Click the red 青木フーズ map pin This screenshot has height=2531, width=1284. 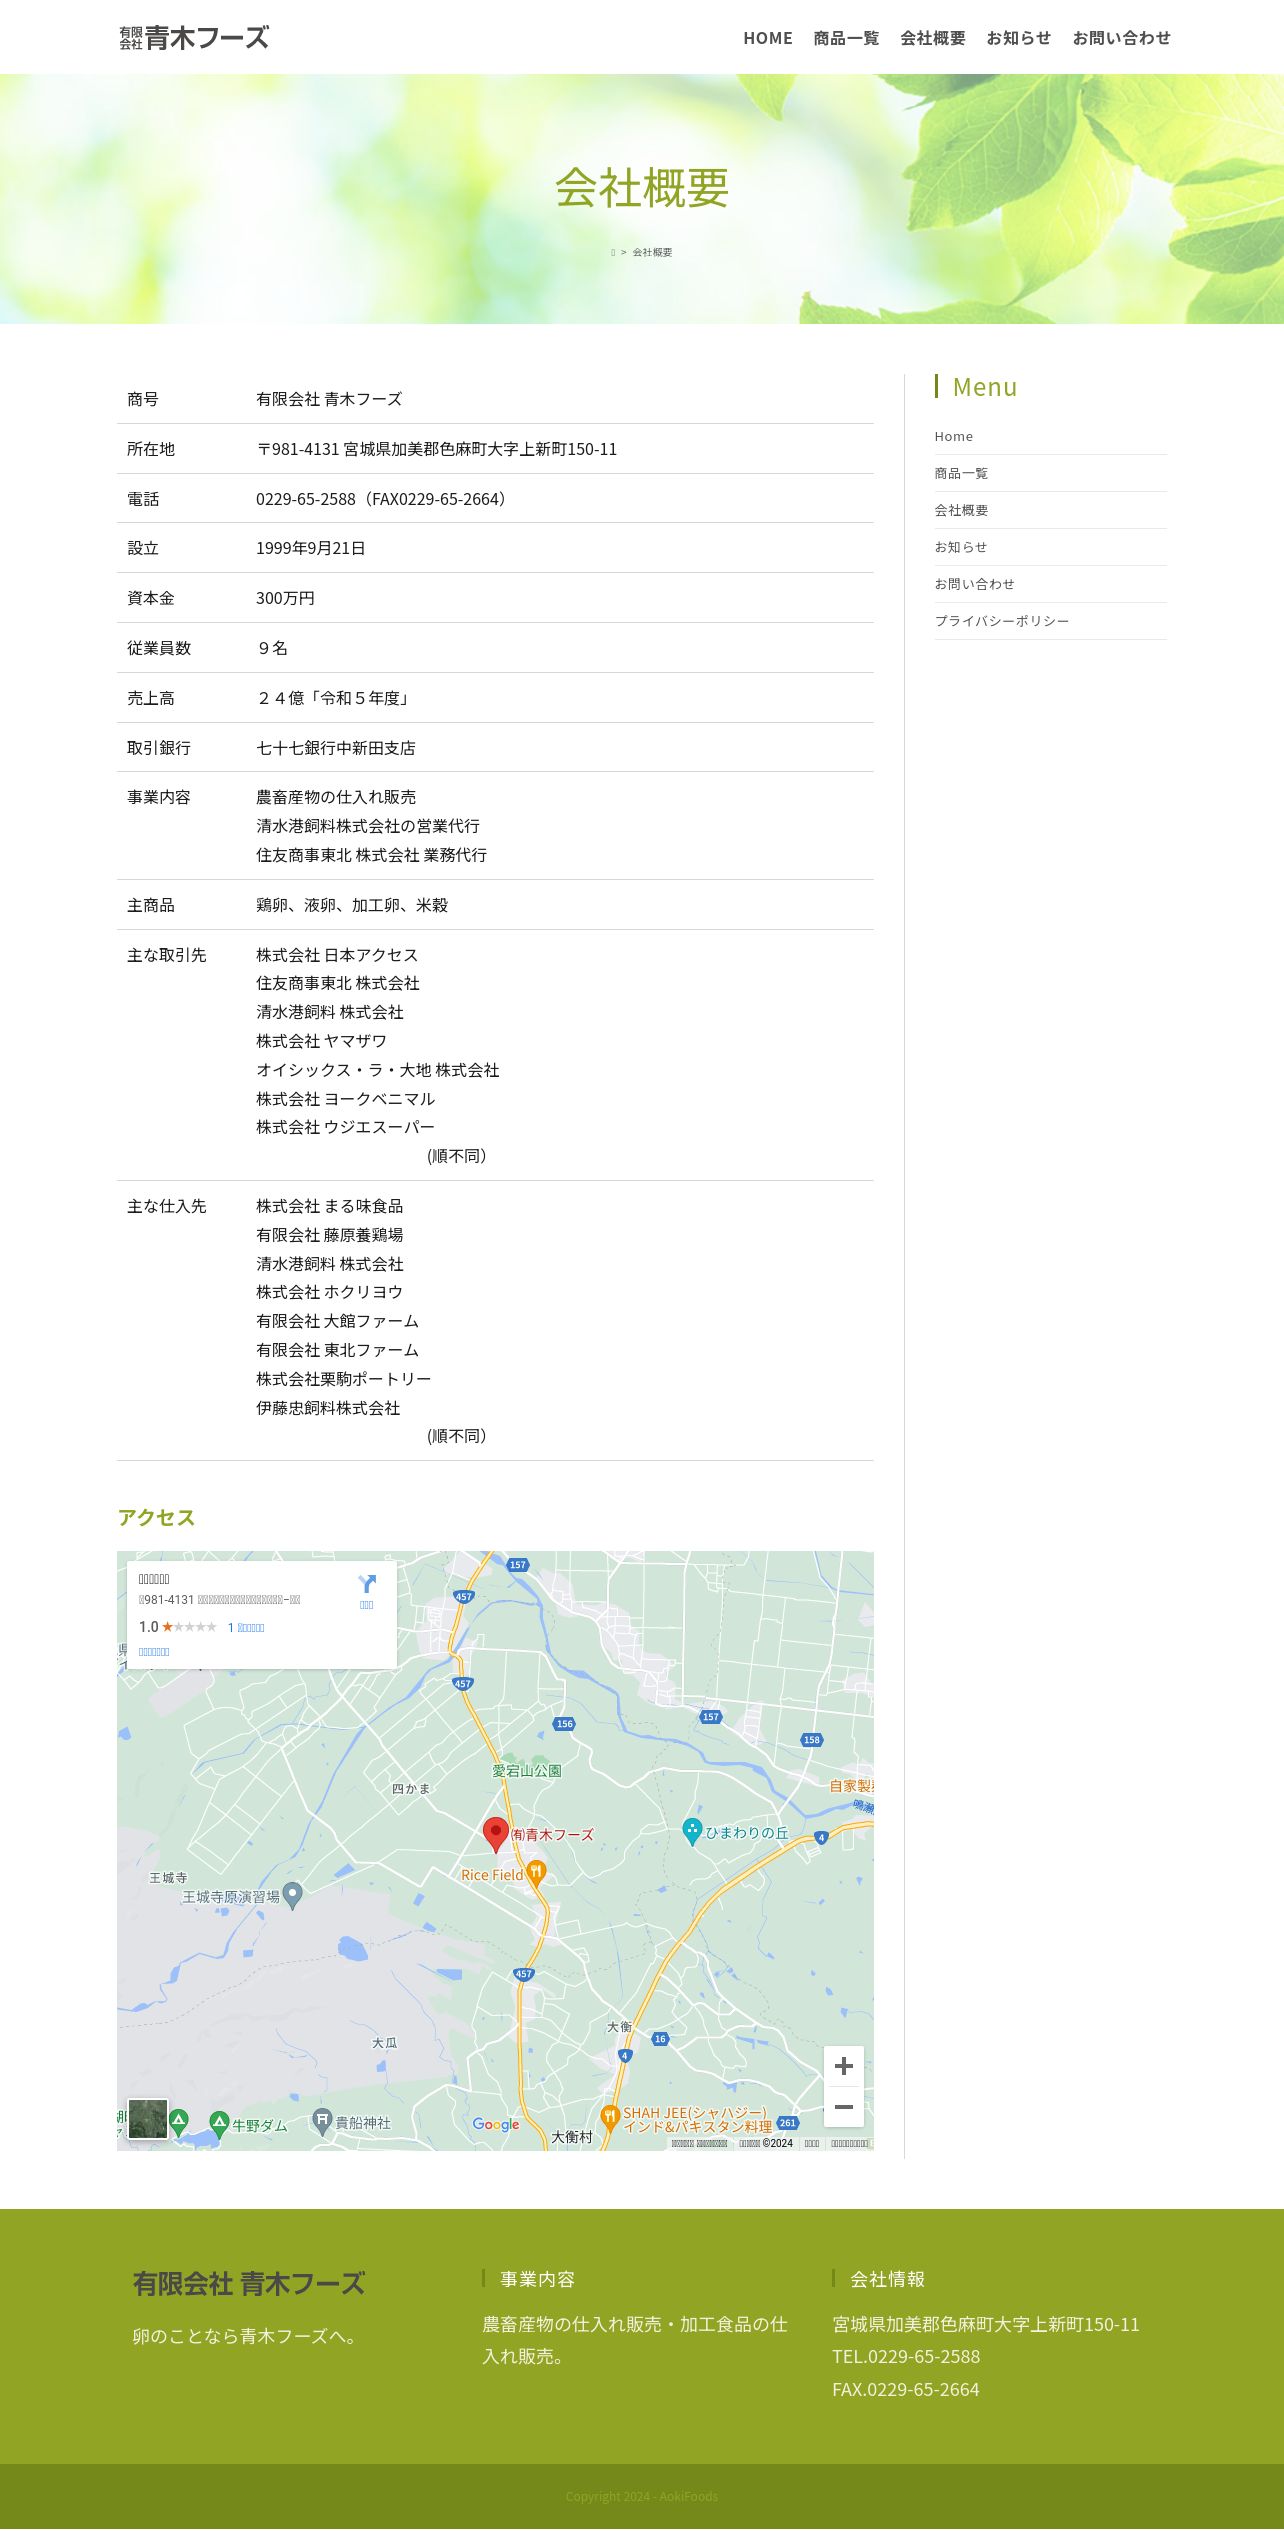point(495,1834)
